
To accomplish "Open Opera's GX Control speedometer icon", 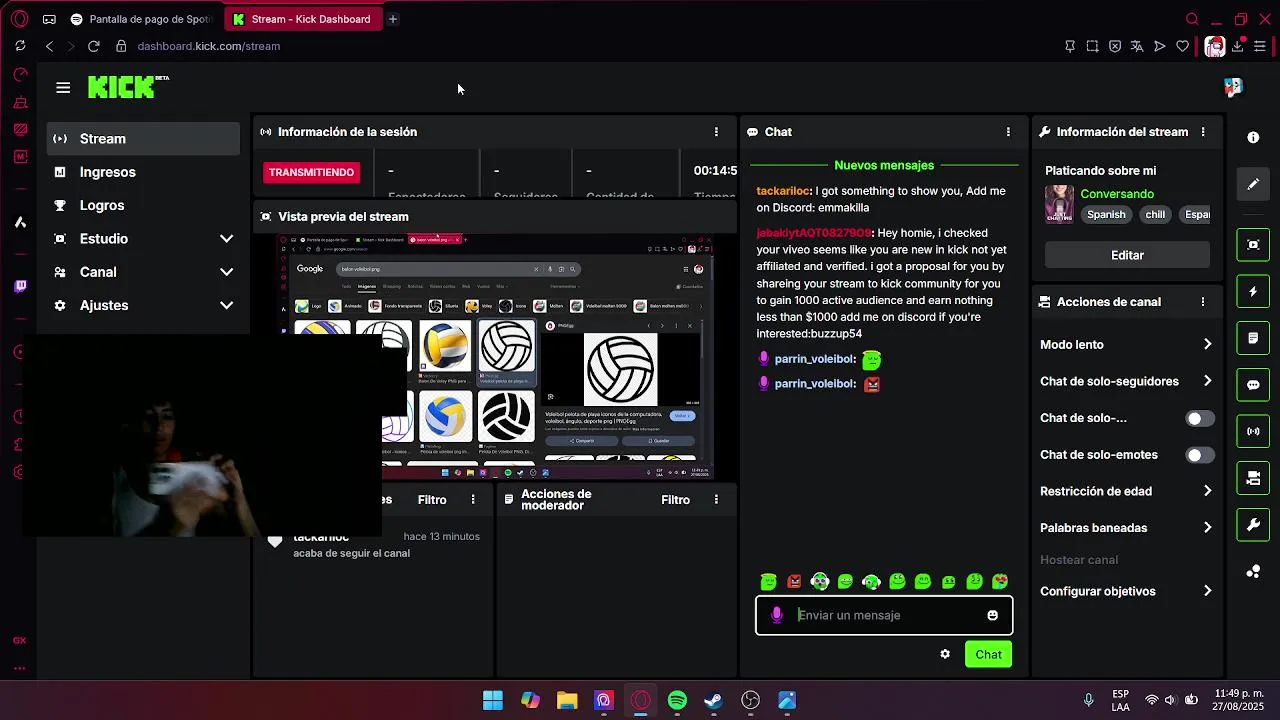I will pos(20,74).
